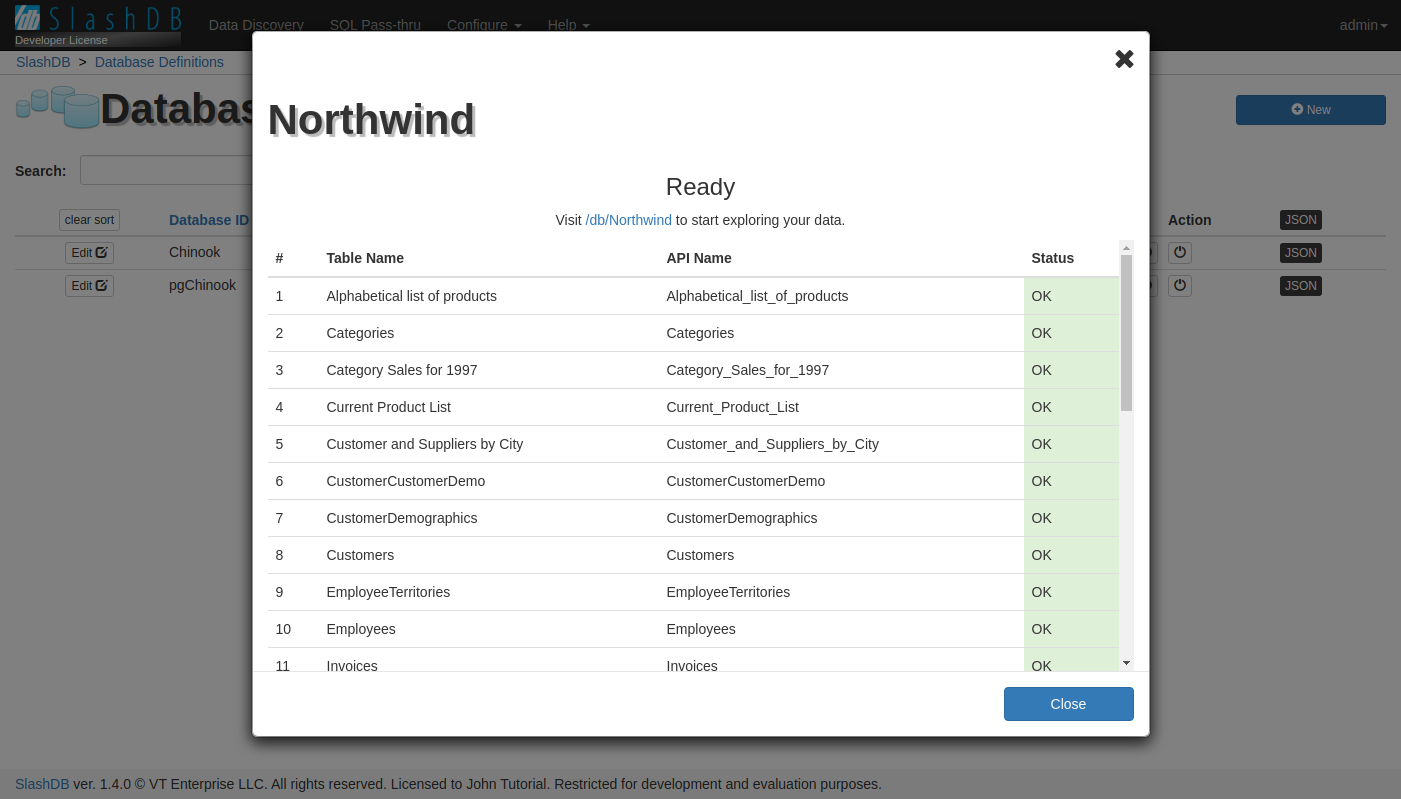Screen dimensions: 1401x799
Task: Open the Data Discovery menu item
Action: pyautogui.click(x=256, y=25)
